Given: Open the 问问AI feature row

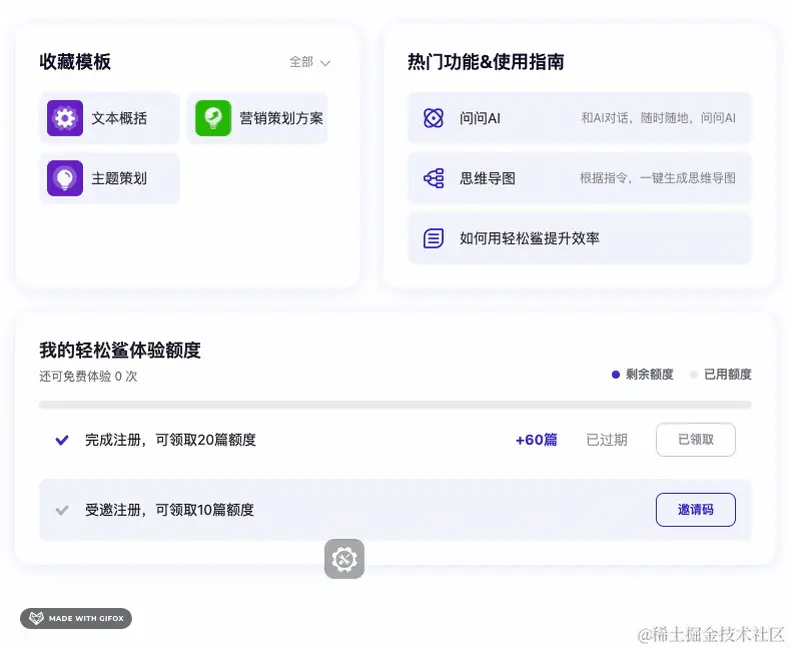Looking at the screenshot, I should (580, 118).
